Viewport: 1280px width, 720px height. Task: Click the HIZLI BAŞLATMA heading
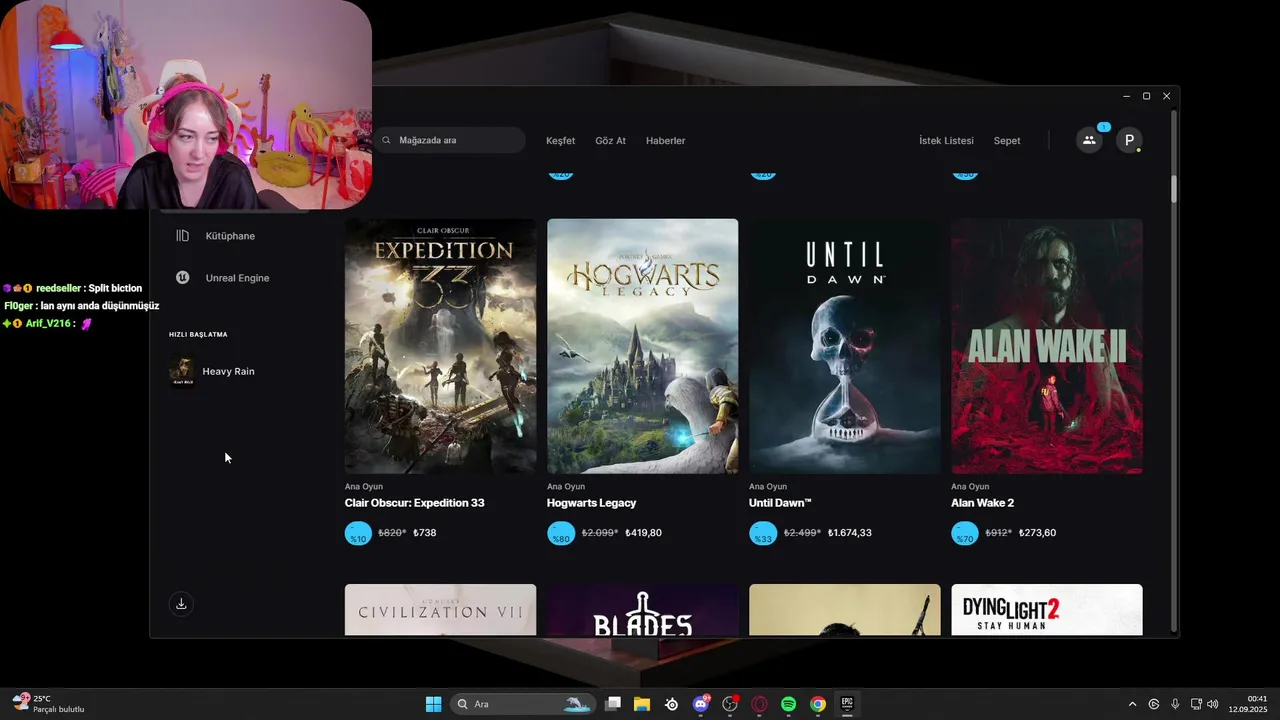coord(198,334)
